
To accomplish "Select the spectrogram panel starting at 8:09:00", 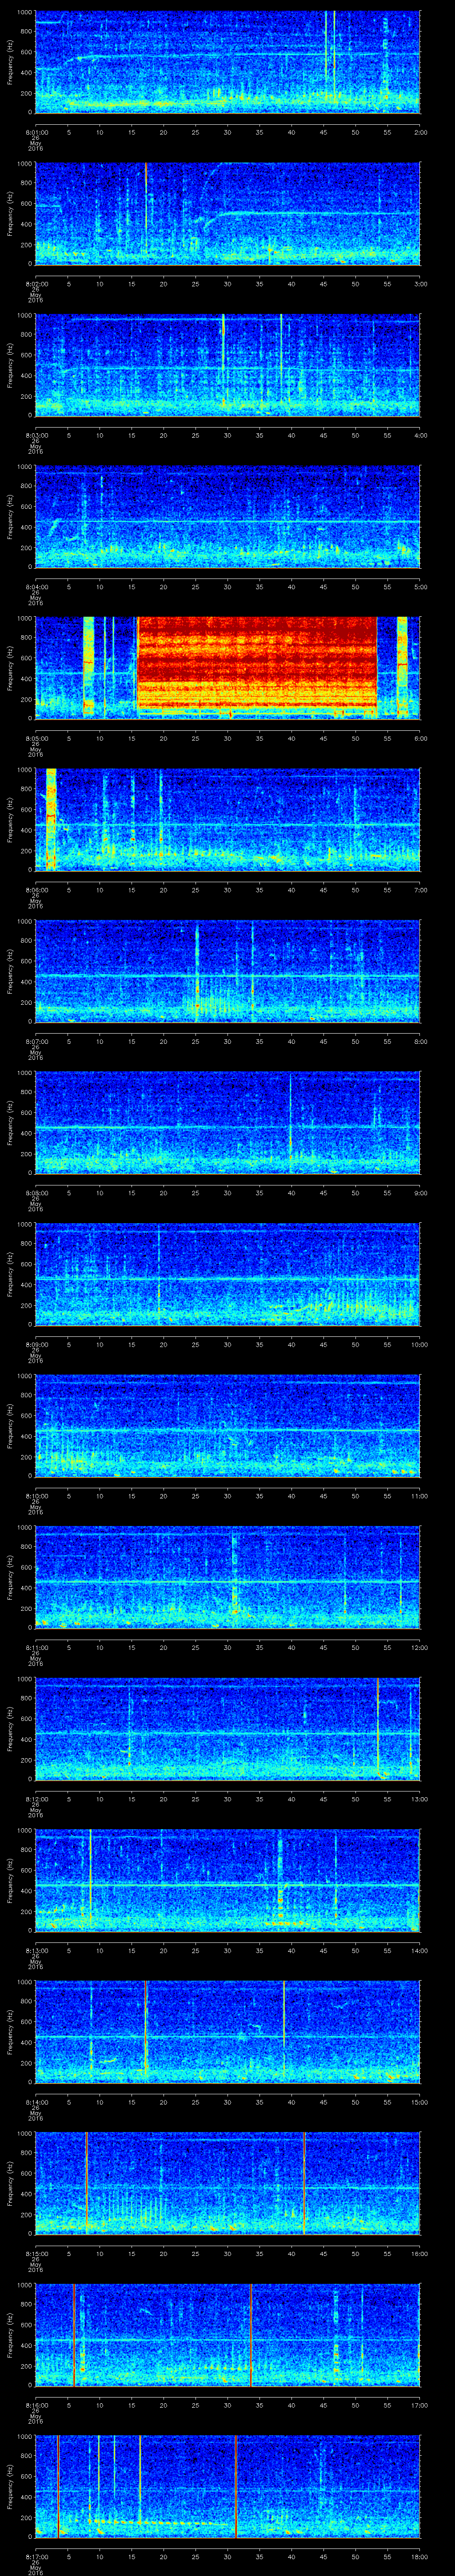I will coord(228,1273).
